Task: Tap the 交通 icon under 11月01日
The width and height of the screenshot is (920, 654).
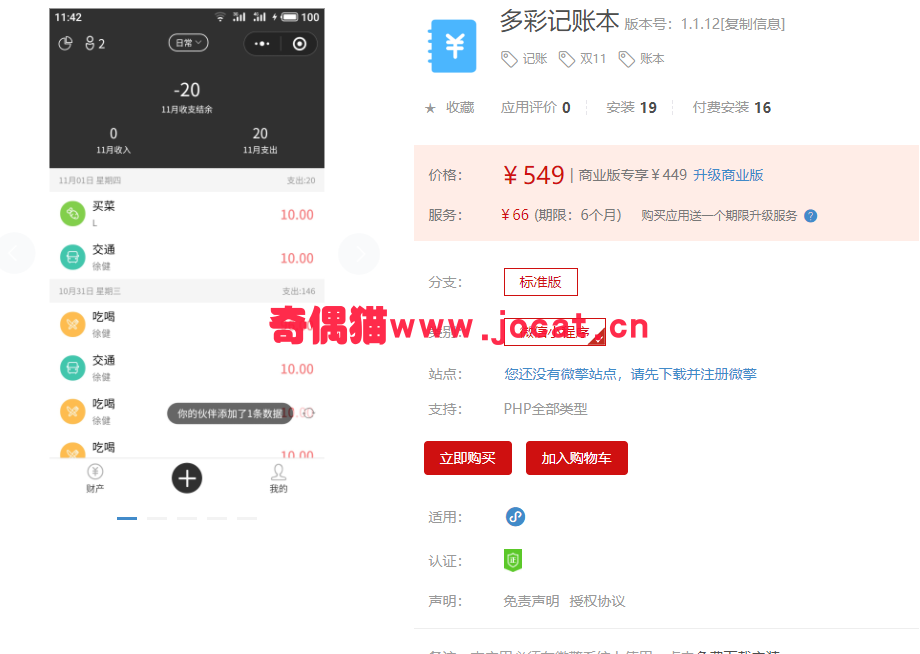Action: 73,257
